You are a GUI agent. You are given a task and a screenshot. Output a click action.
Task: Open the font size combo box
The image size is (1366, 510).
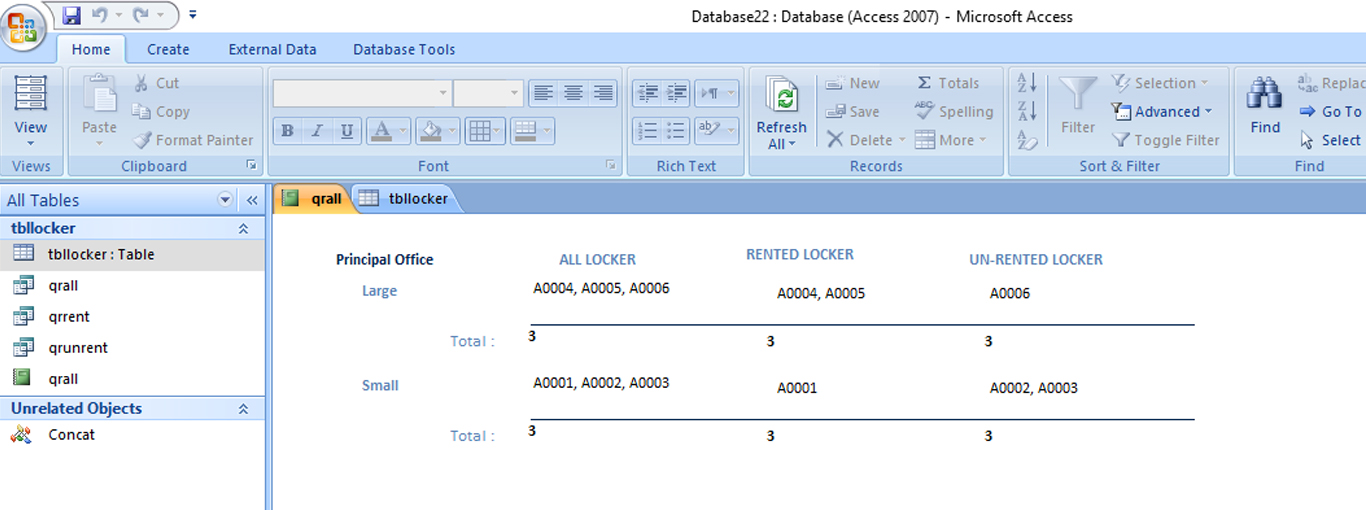pos(488,93)
